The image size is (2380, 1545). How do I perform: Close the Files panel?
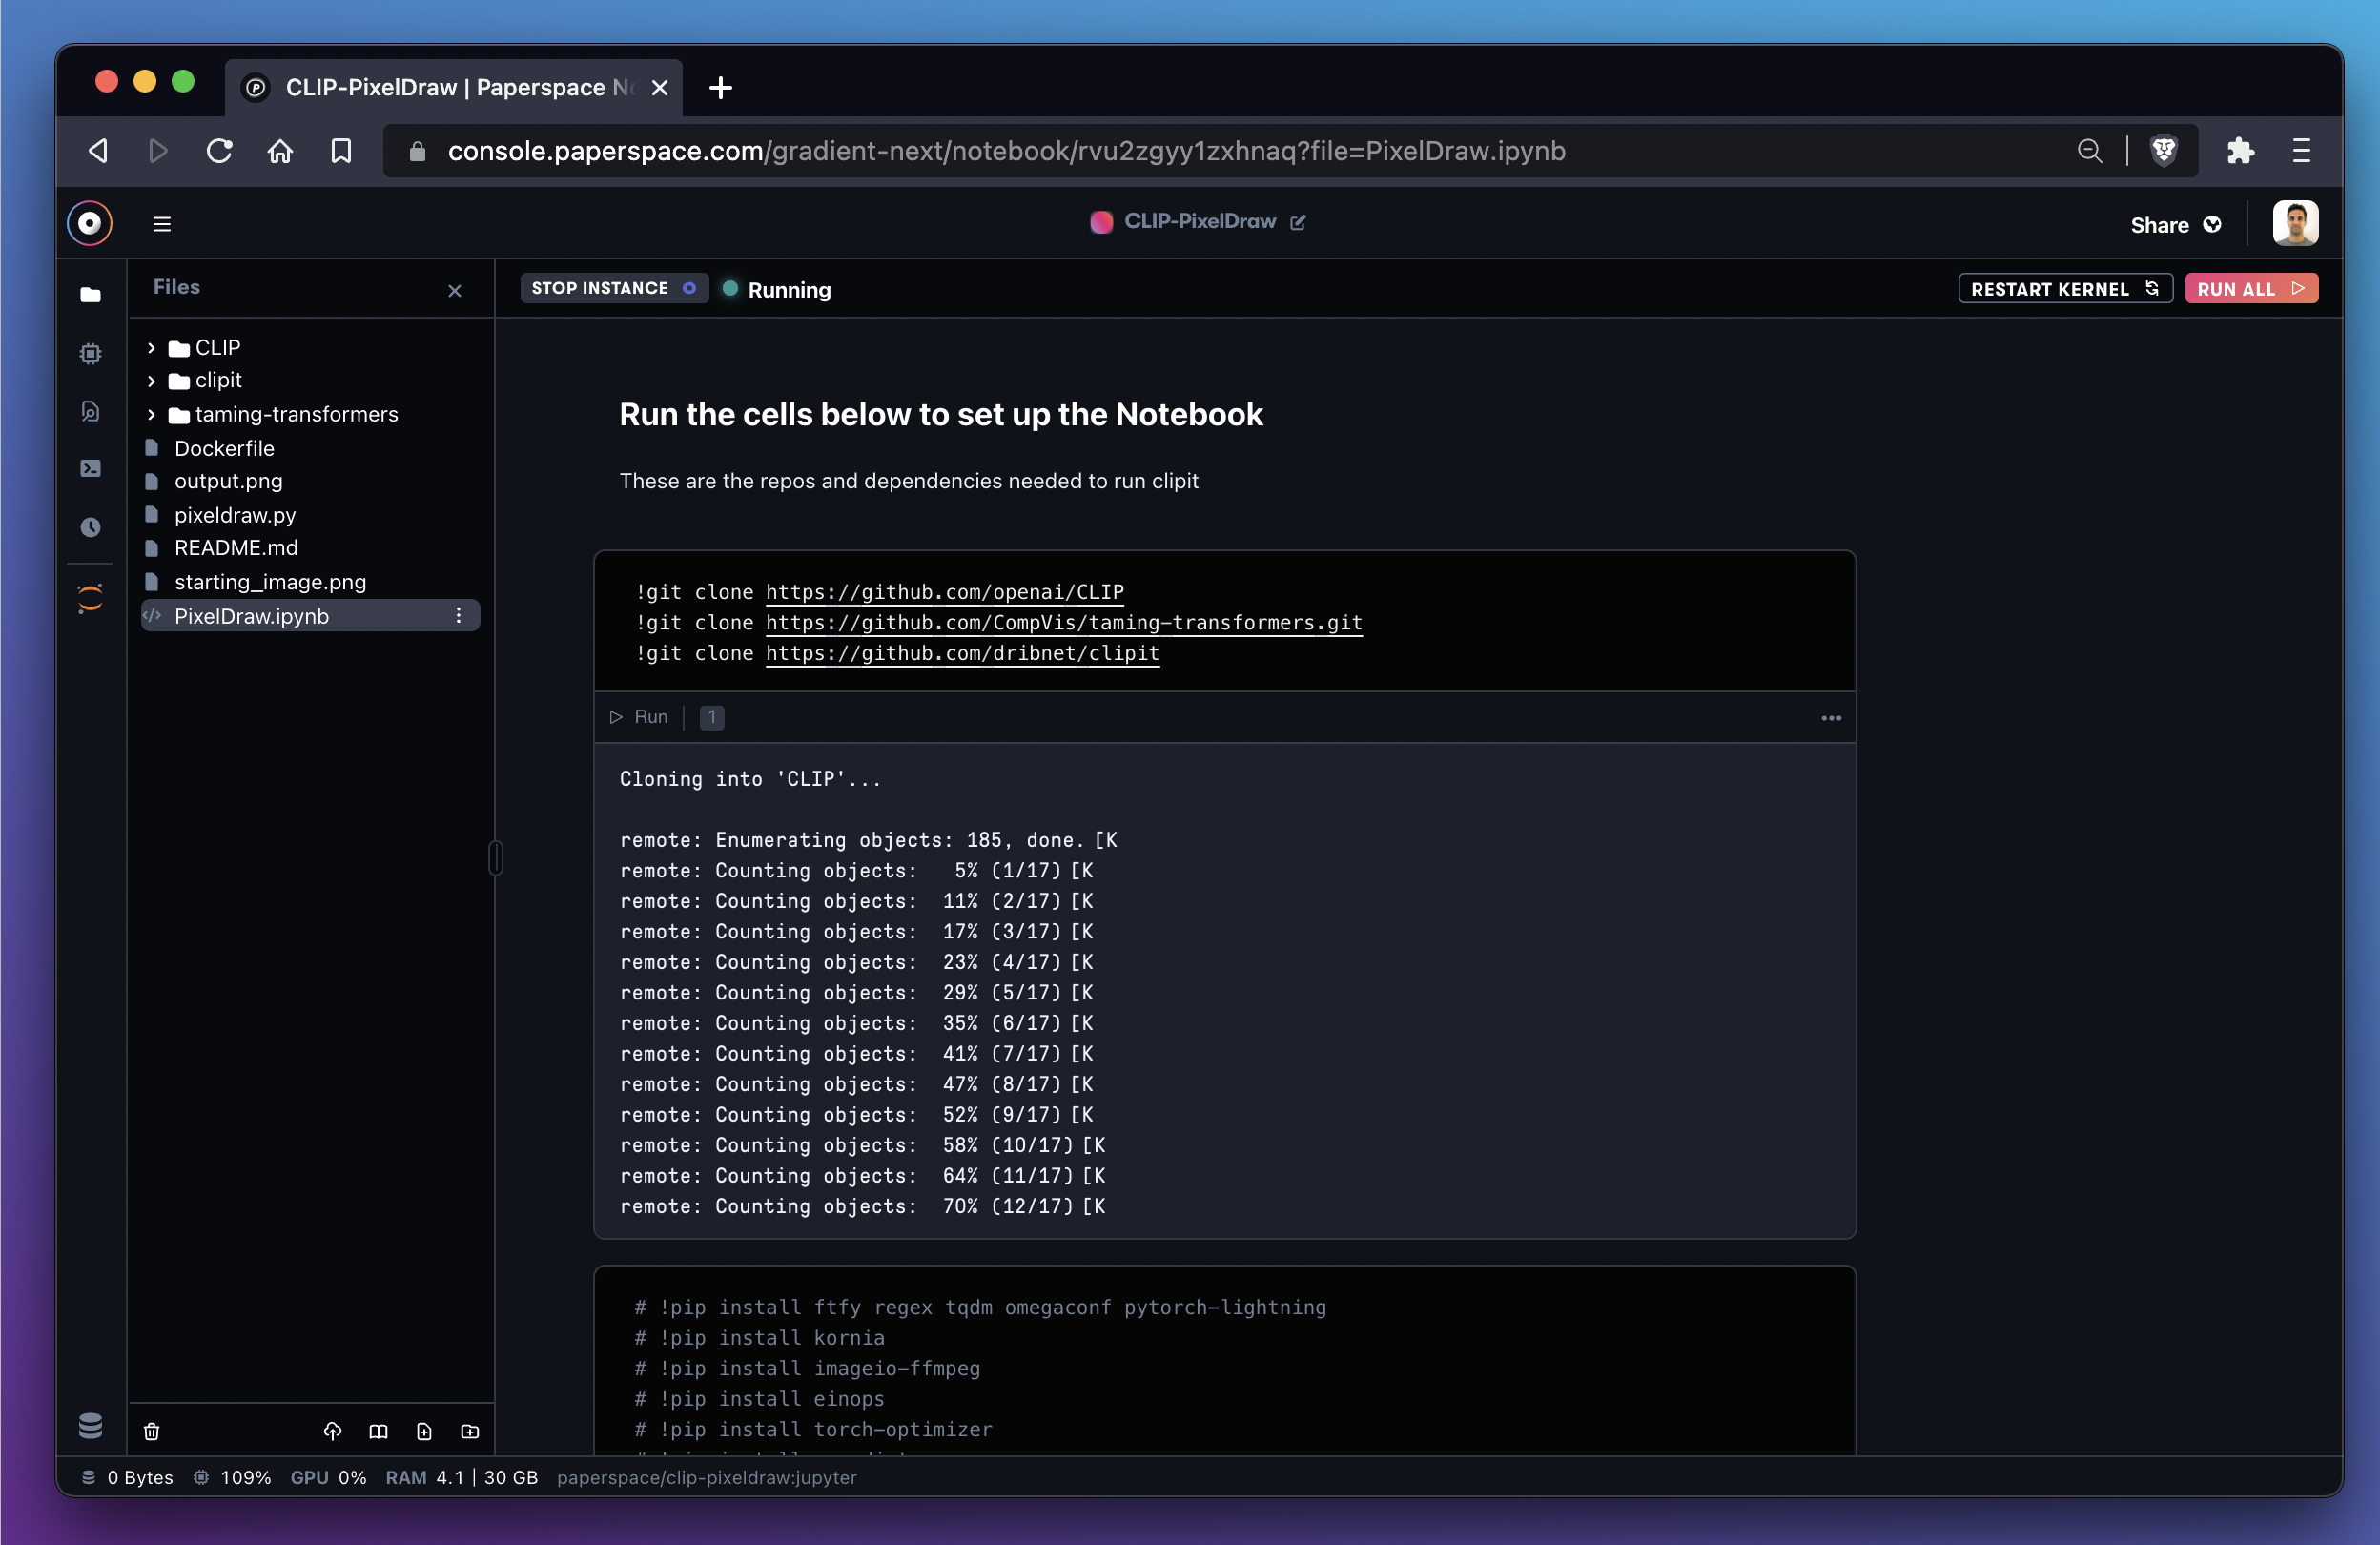(x=455, y=291)
